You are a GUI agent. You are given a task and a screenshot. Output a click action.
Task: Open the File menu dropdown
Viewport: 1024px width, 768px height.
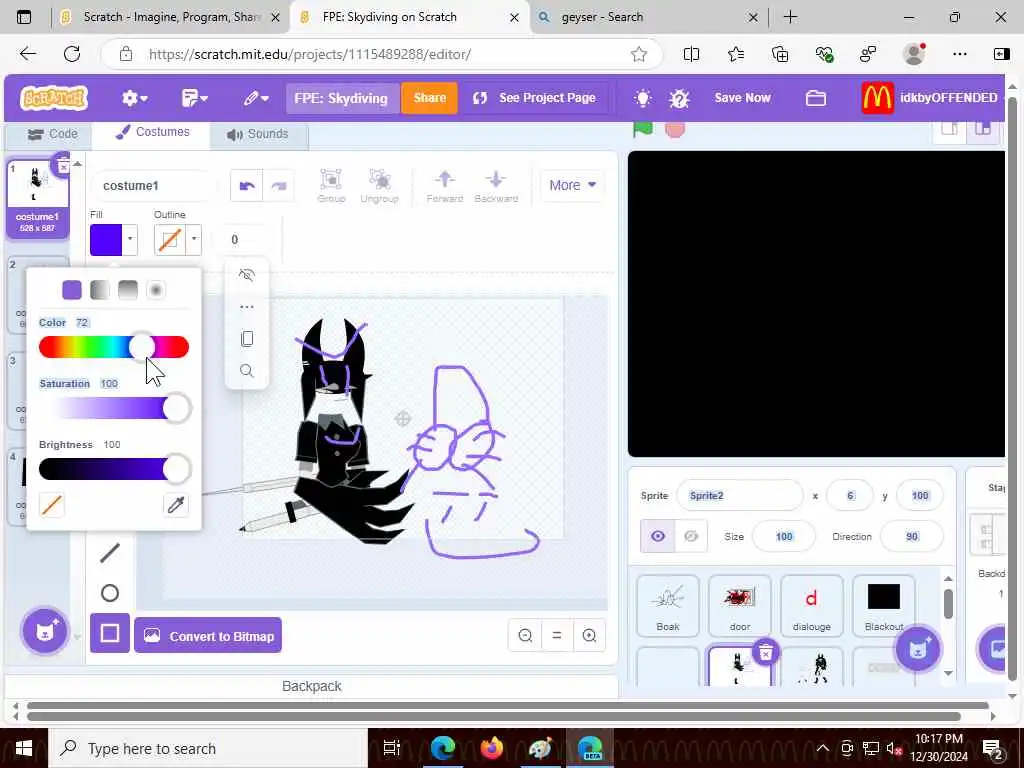tap(194, 99)
